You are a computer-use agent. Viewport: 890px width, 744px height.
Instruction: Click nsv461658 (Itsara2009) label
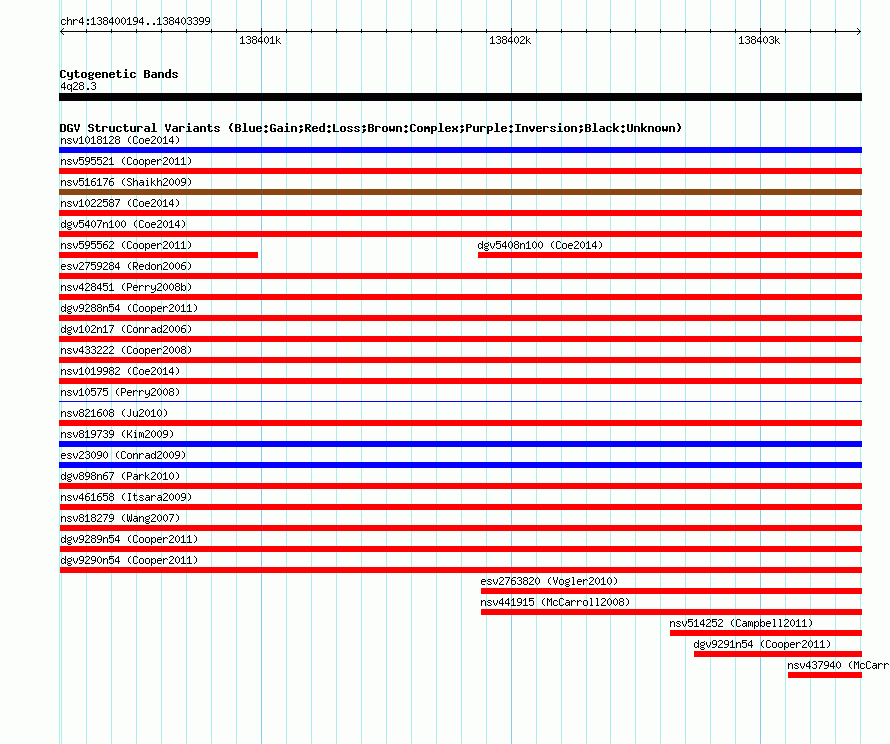(x=126, y=497)
